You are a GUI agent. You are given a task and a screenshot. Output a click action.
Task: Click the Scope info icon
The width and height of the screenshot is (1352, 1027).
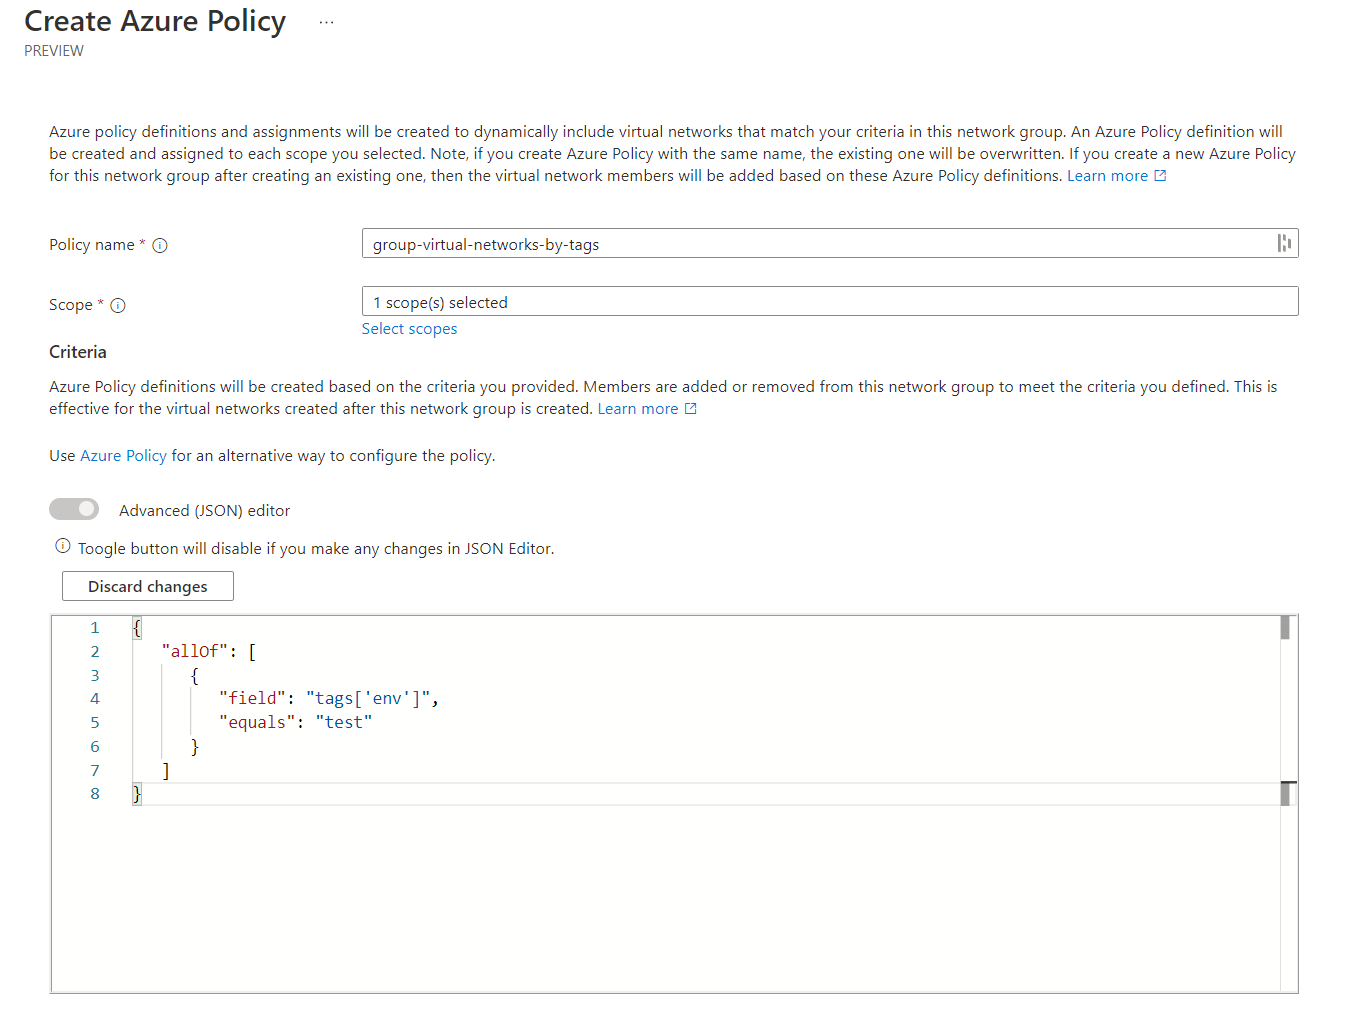coord(118,305)
